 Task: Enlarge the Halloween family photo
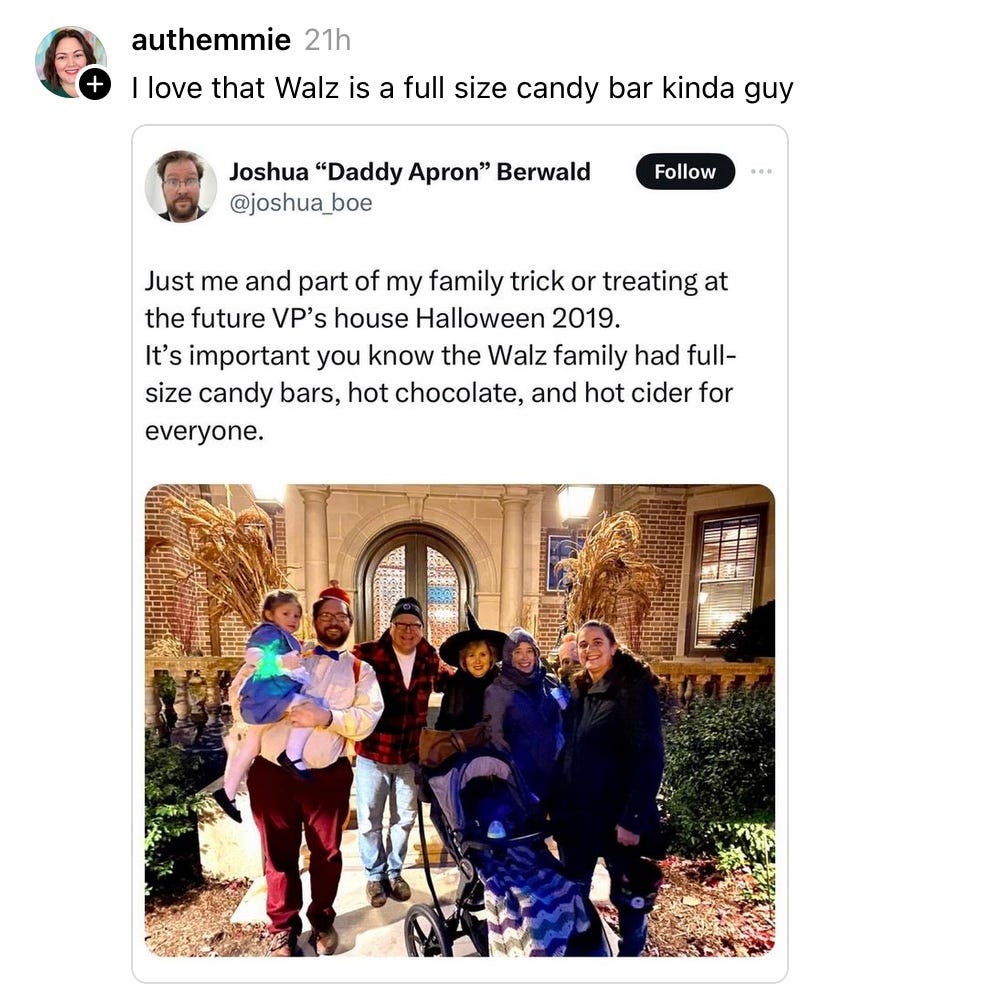click(459, 720)
